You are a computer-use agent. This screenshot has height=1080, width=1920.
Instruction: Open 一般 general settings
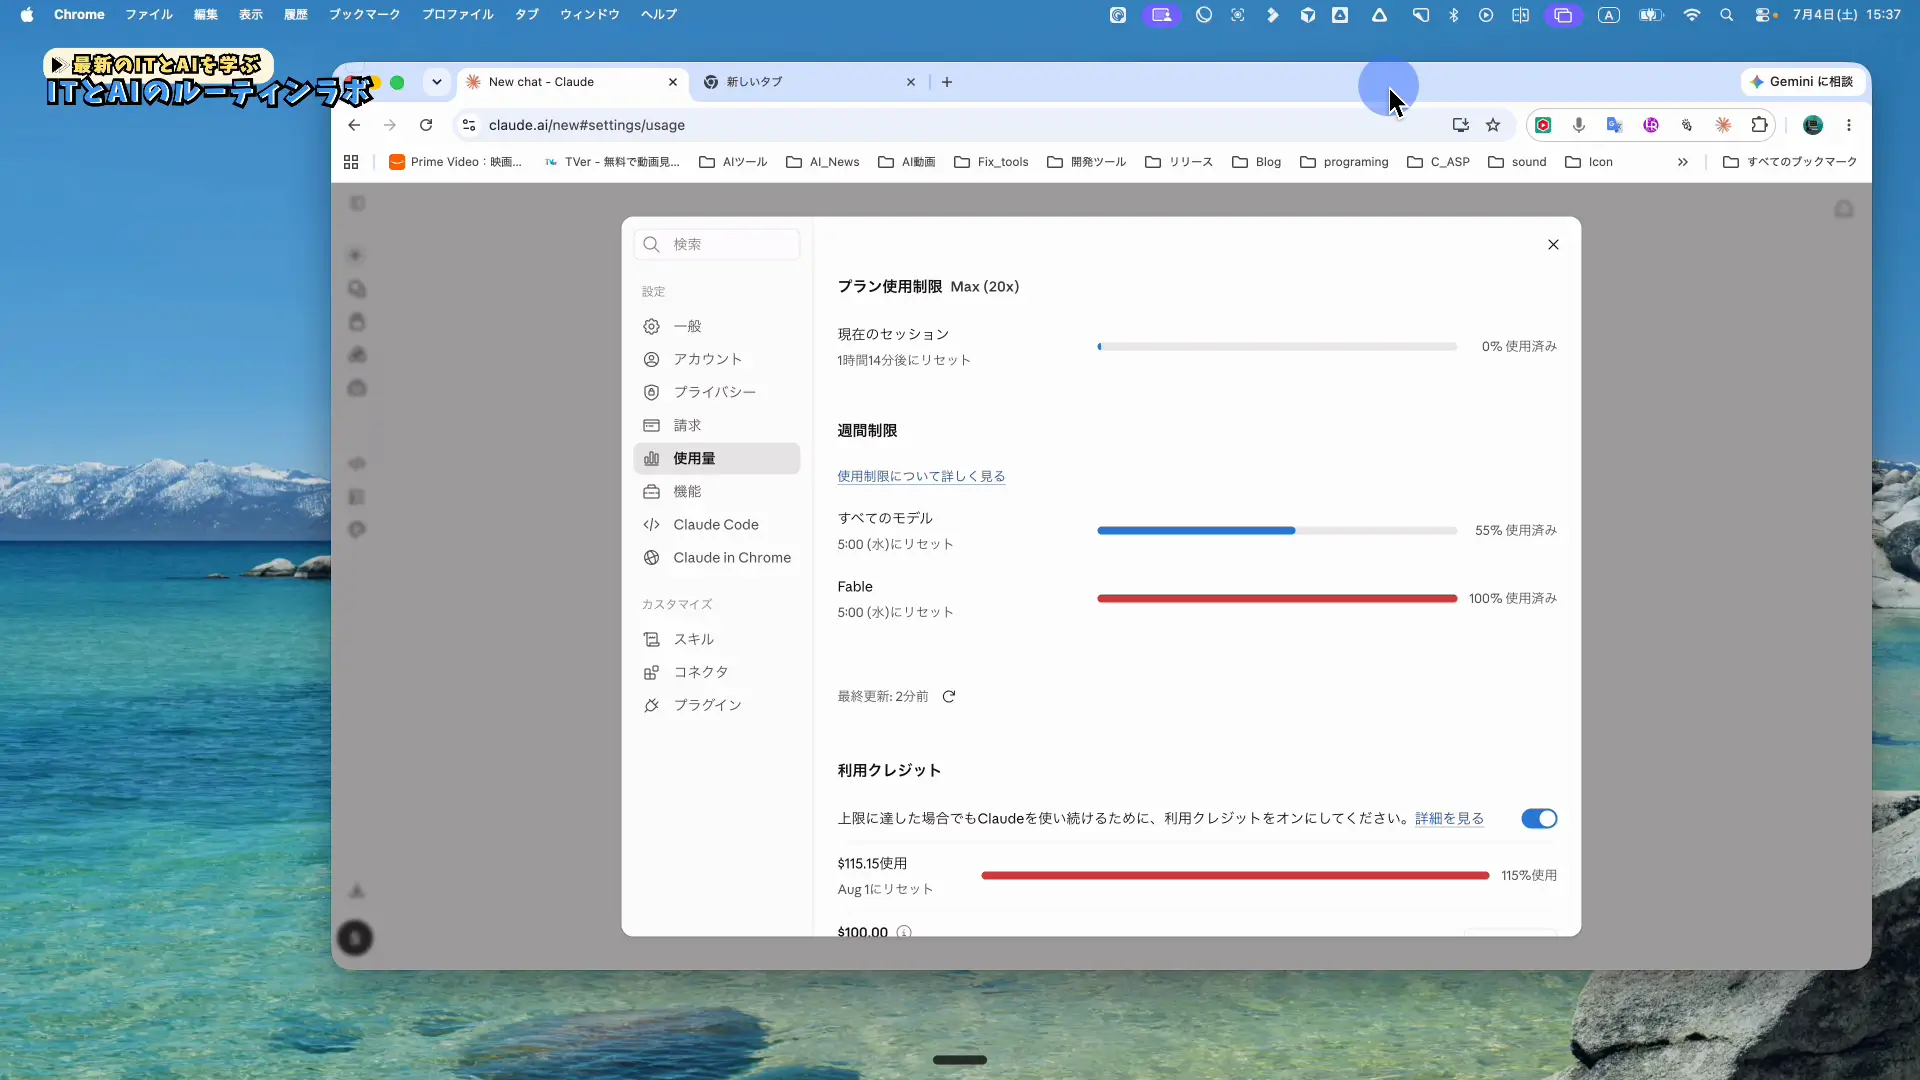coord(717,326)
